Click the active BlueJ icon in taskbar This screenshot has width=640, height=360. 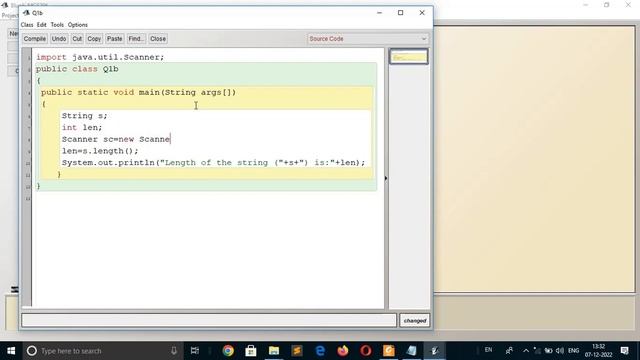435,351
